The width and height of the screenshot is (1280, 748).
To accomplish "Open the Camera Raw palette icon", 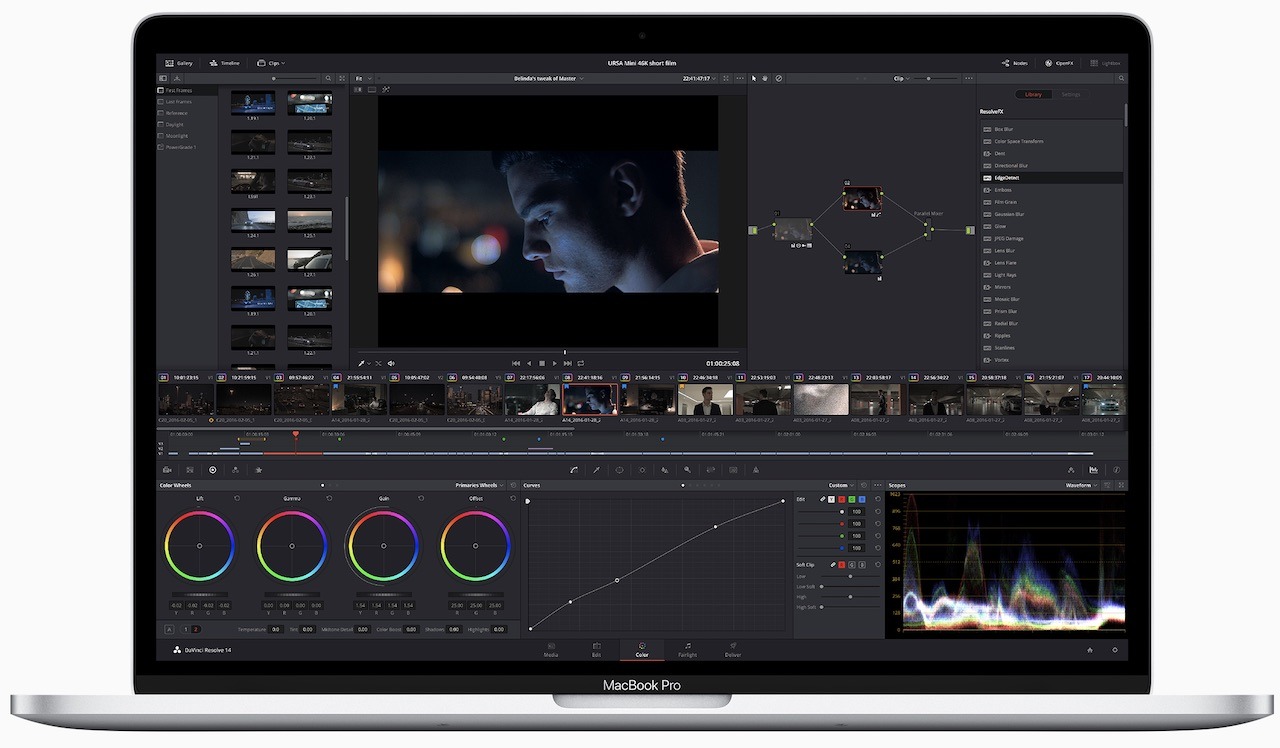I will pyautogui.click(x=167, y=469).
